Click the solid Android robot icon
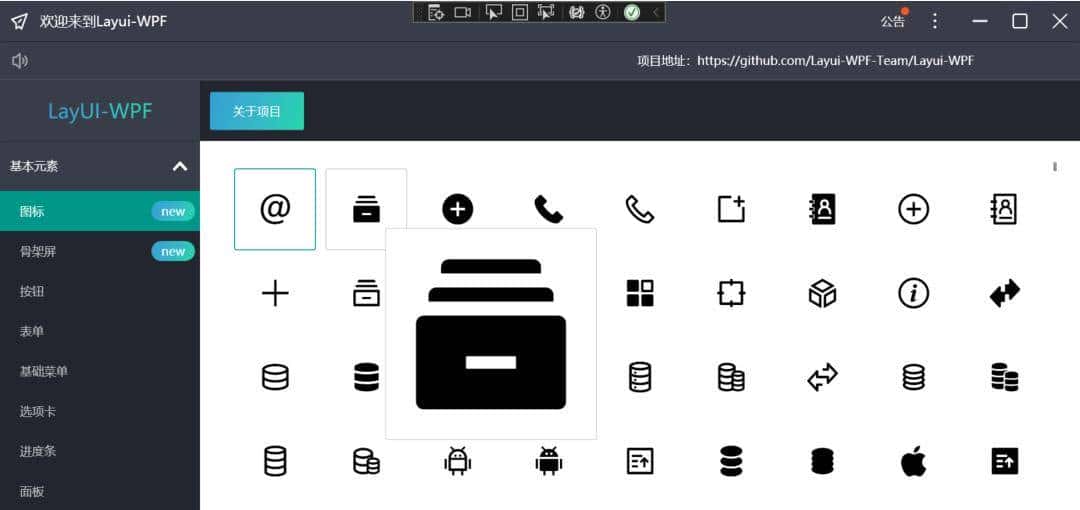The image size is (1080, 510). coord(548,461)
